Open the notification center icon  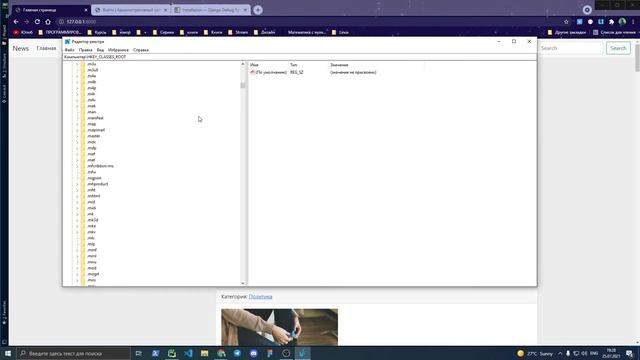tap(630, 353)
